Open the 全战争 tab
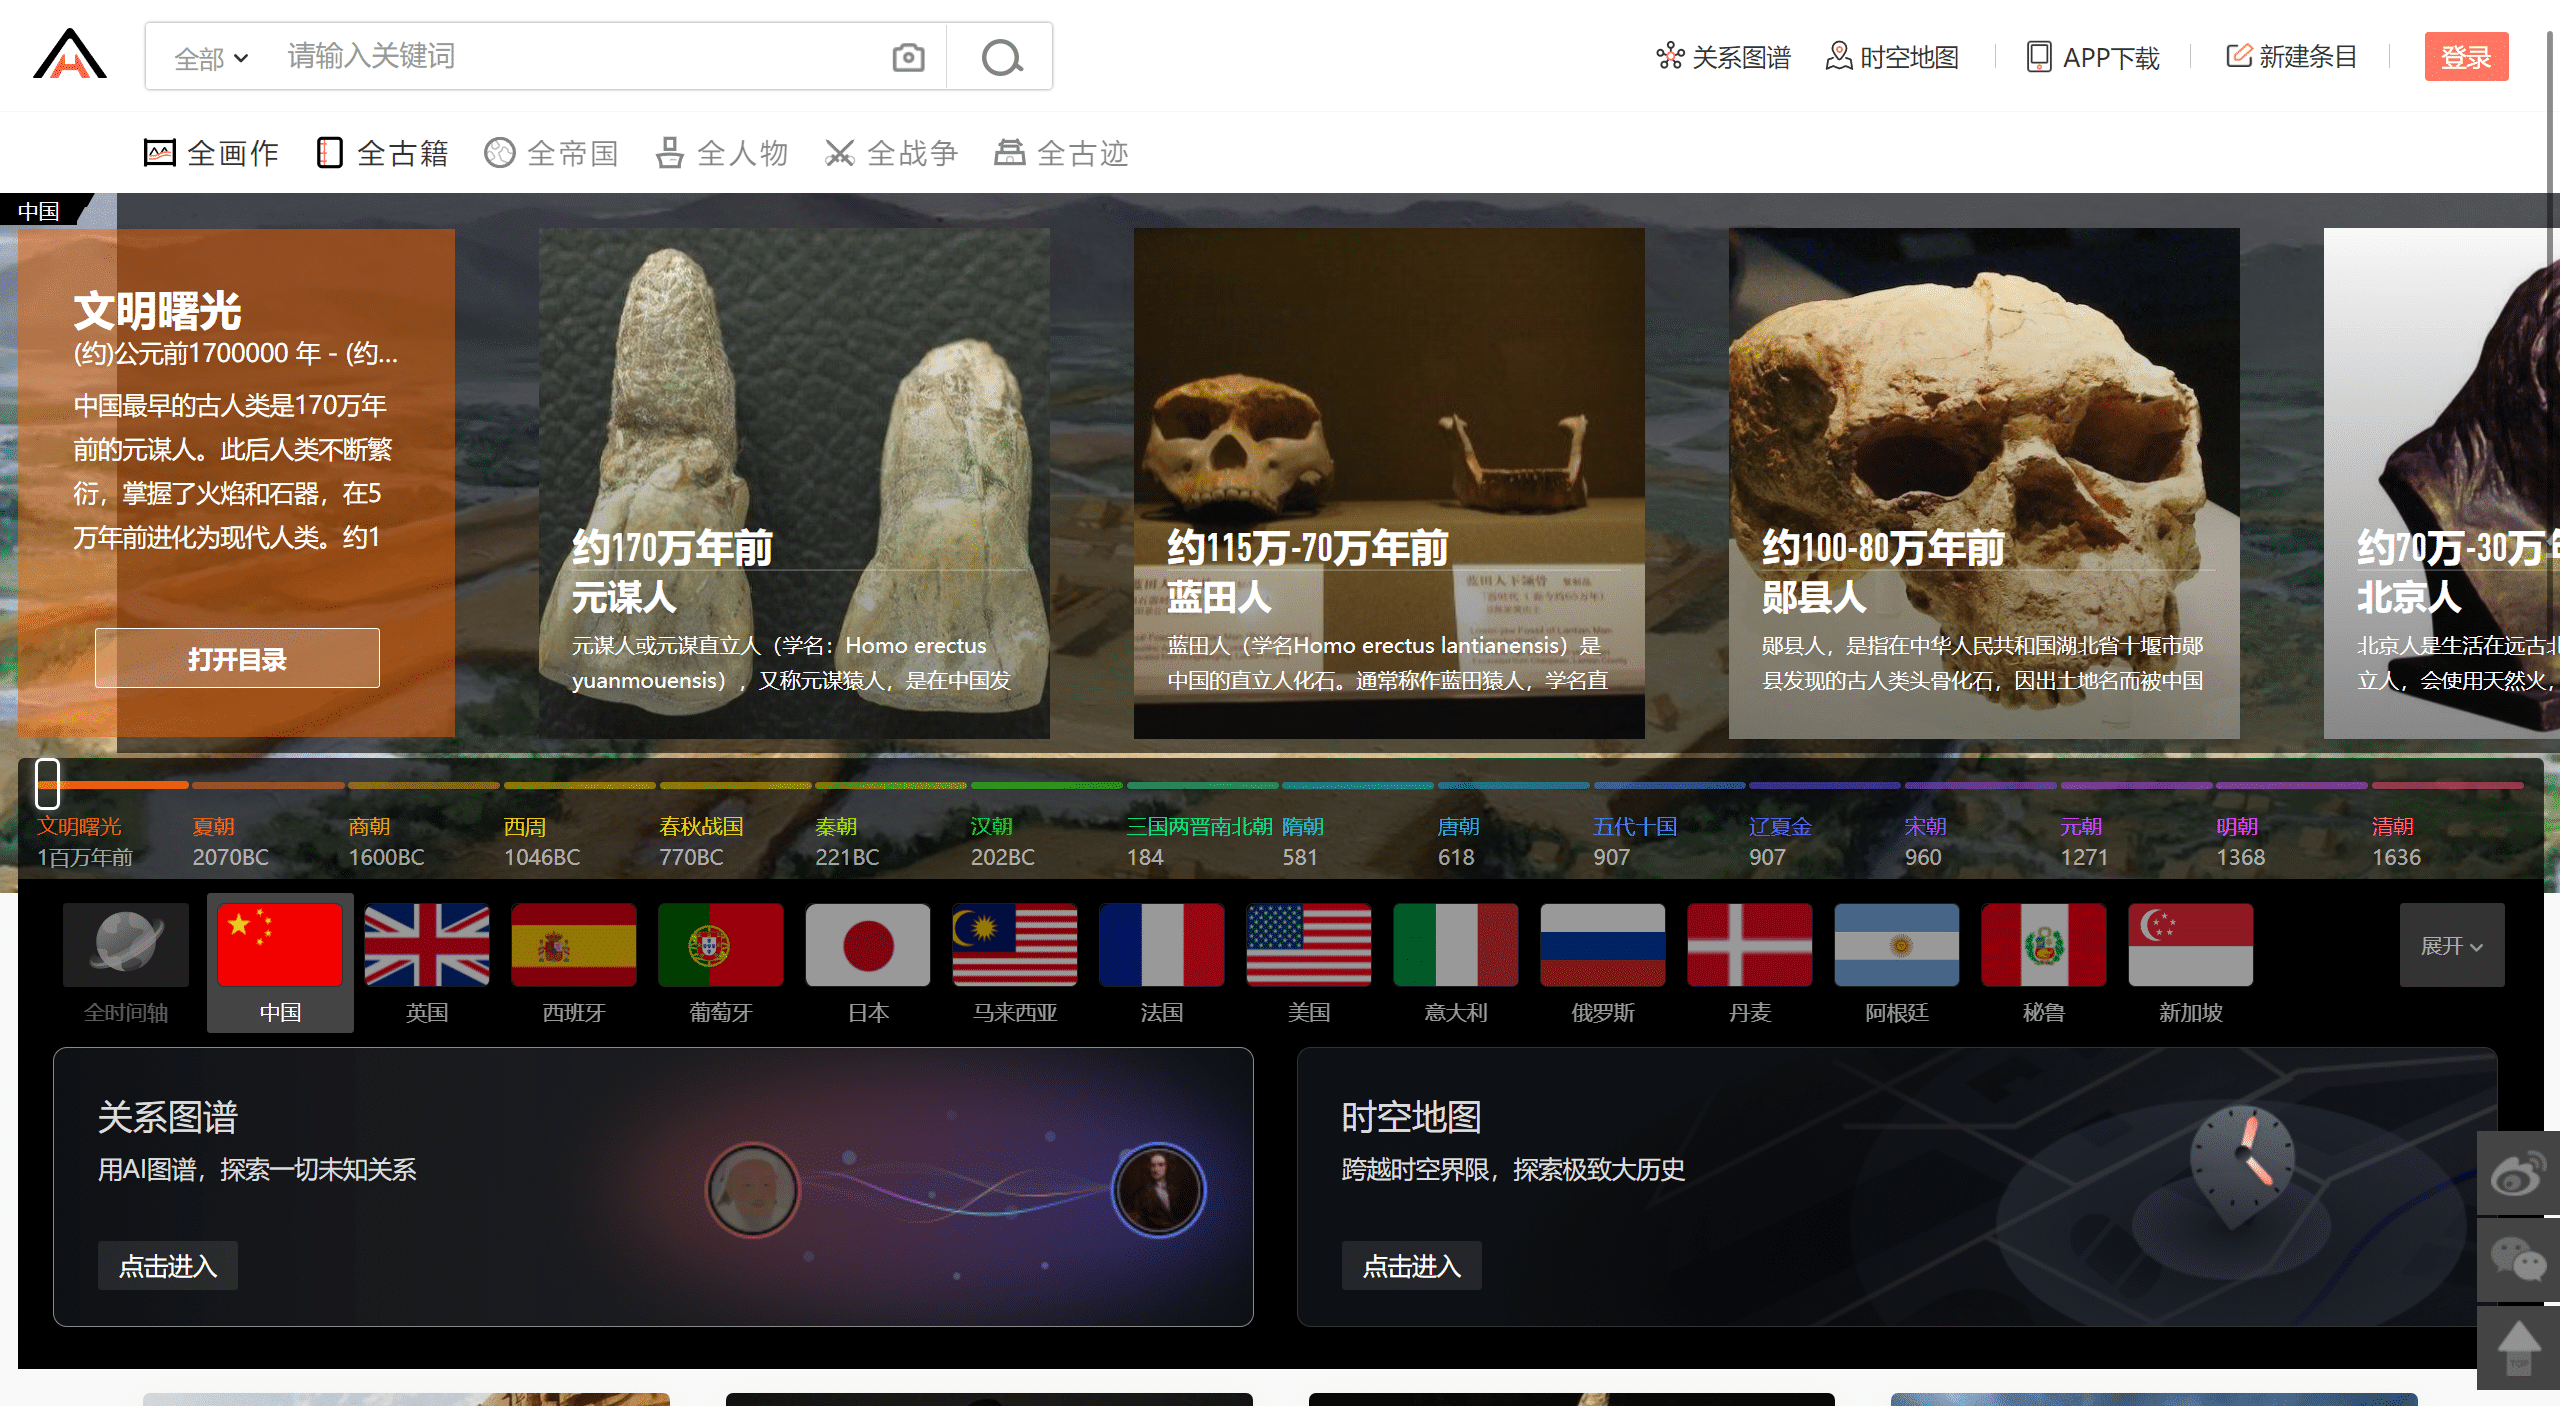Screen dimensions: 2560x1406 892,153
